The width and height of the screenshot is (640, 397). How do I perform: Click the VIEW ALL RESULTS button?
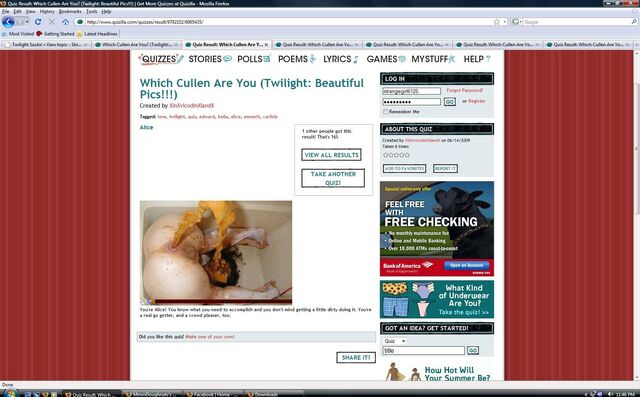point(331,155)
